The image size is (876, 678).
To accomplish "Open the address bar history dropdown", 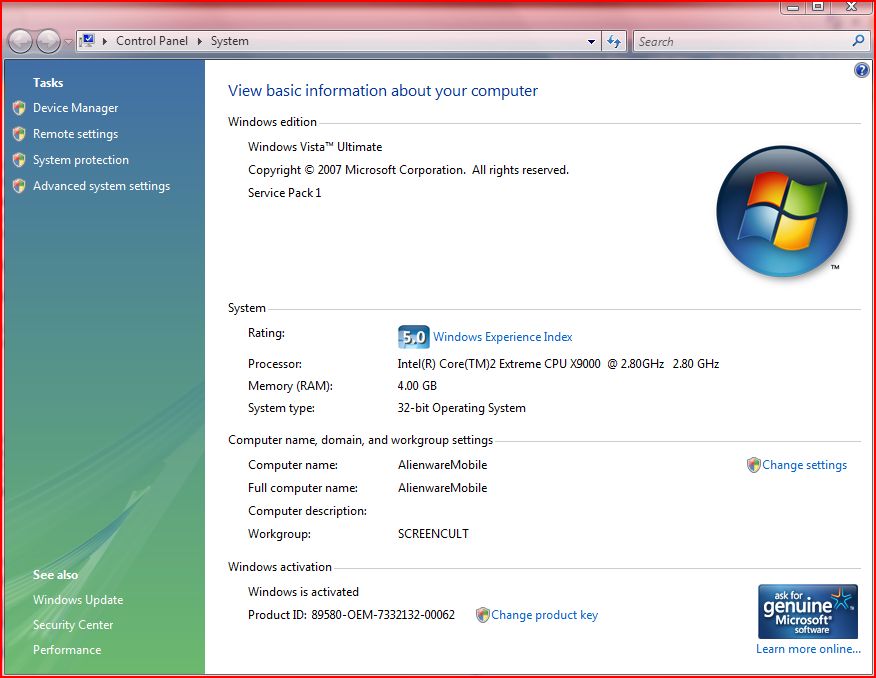I will click(x=591, y=41).
